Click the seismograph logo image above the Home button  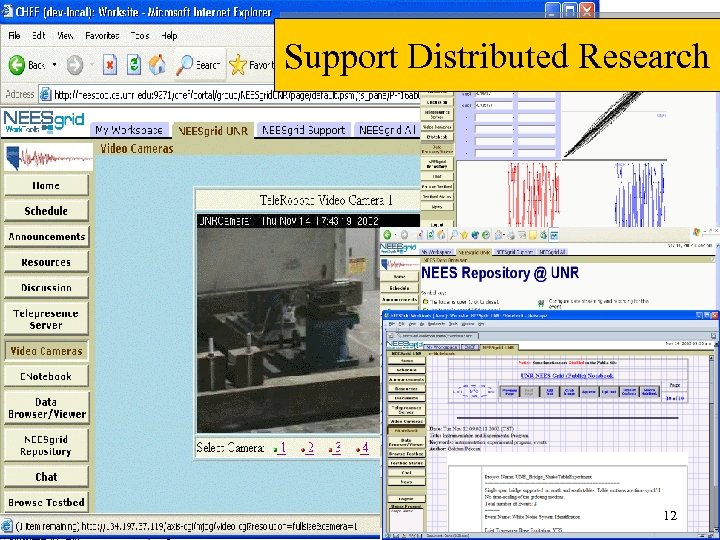[48, 158]
